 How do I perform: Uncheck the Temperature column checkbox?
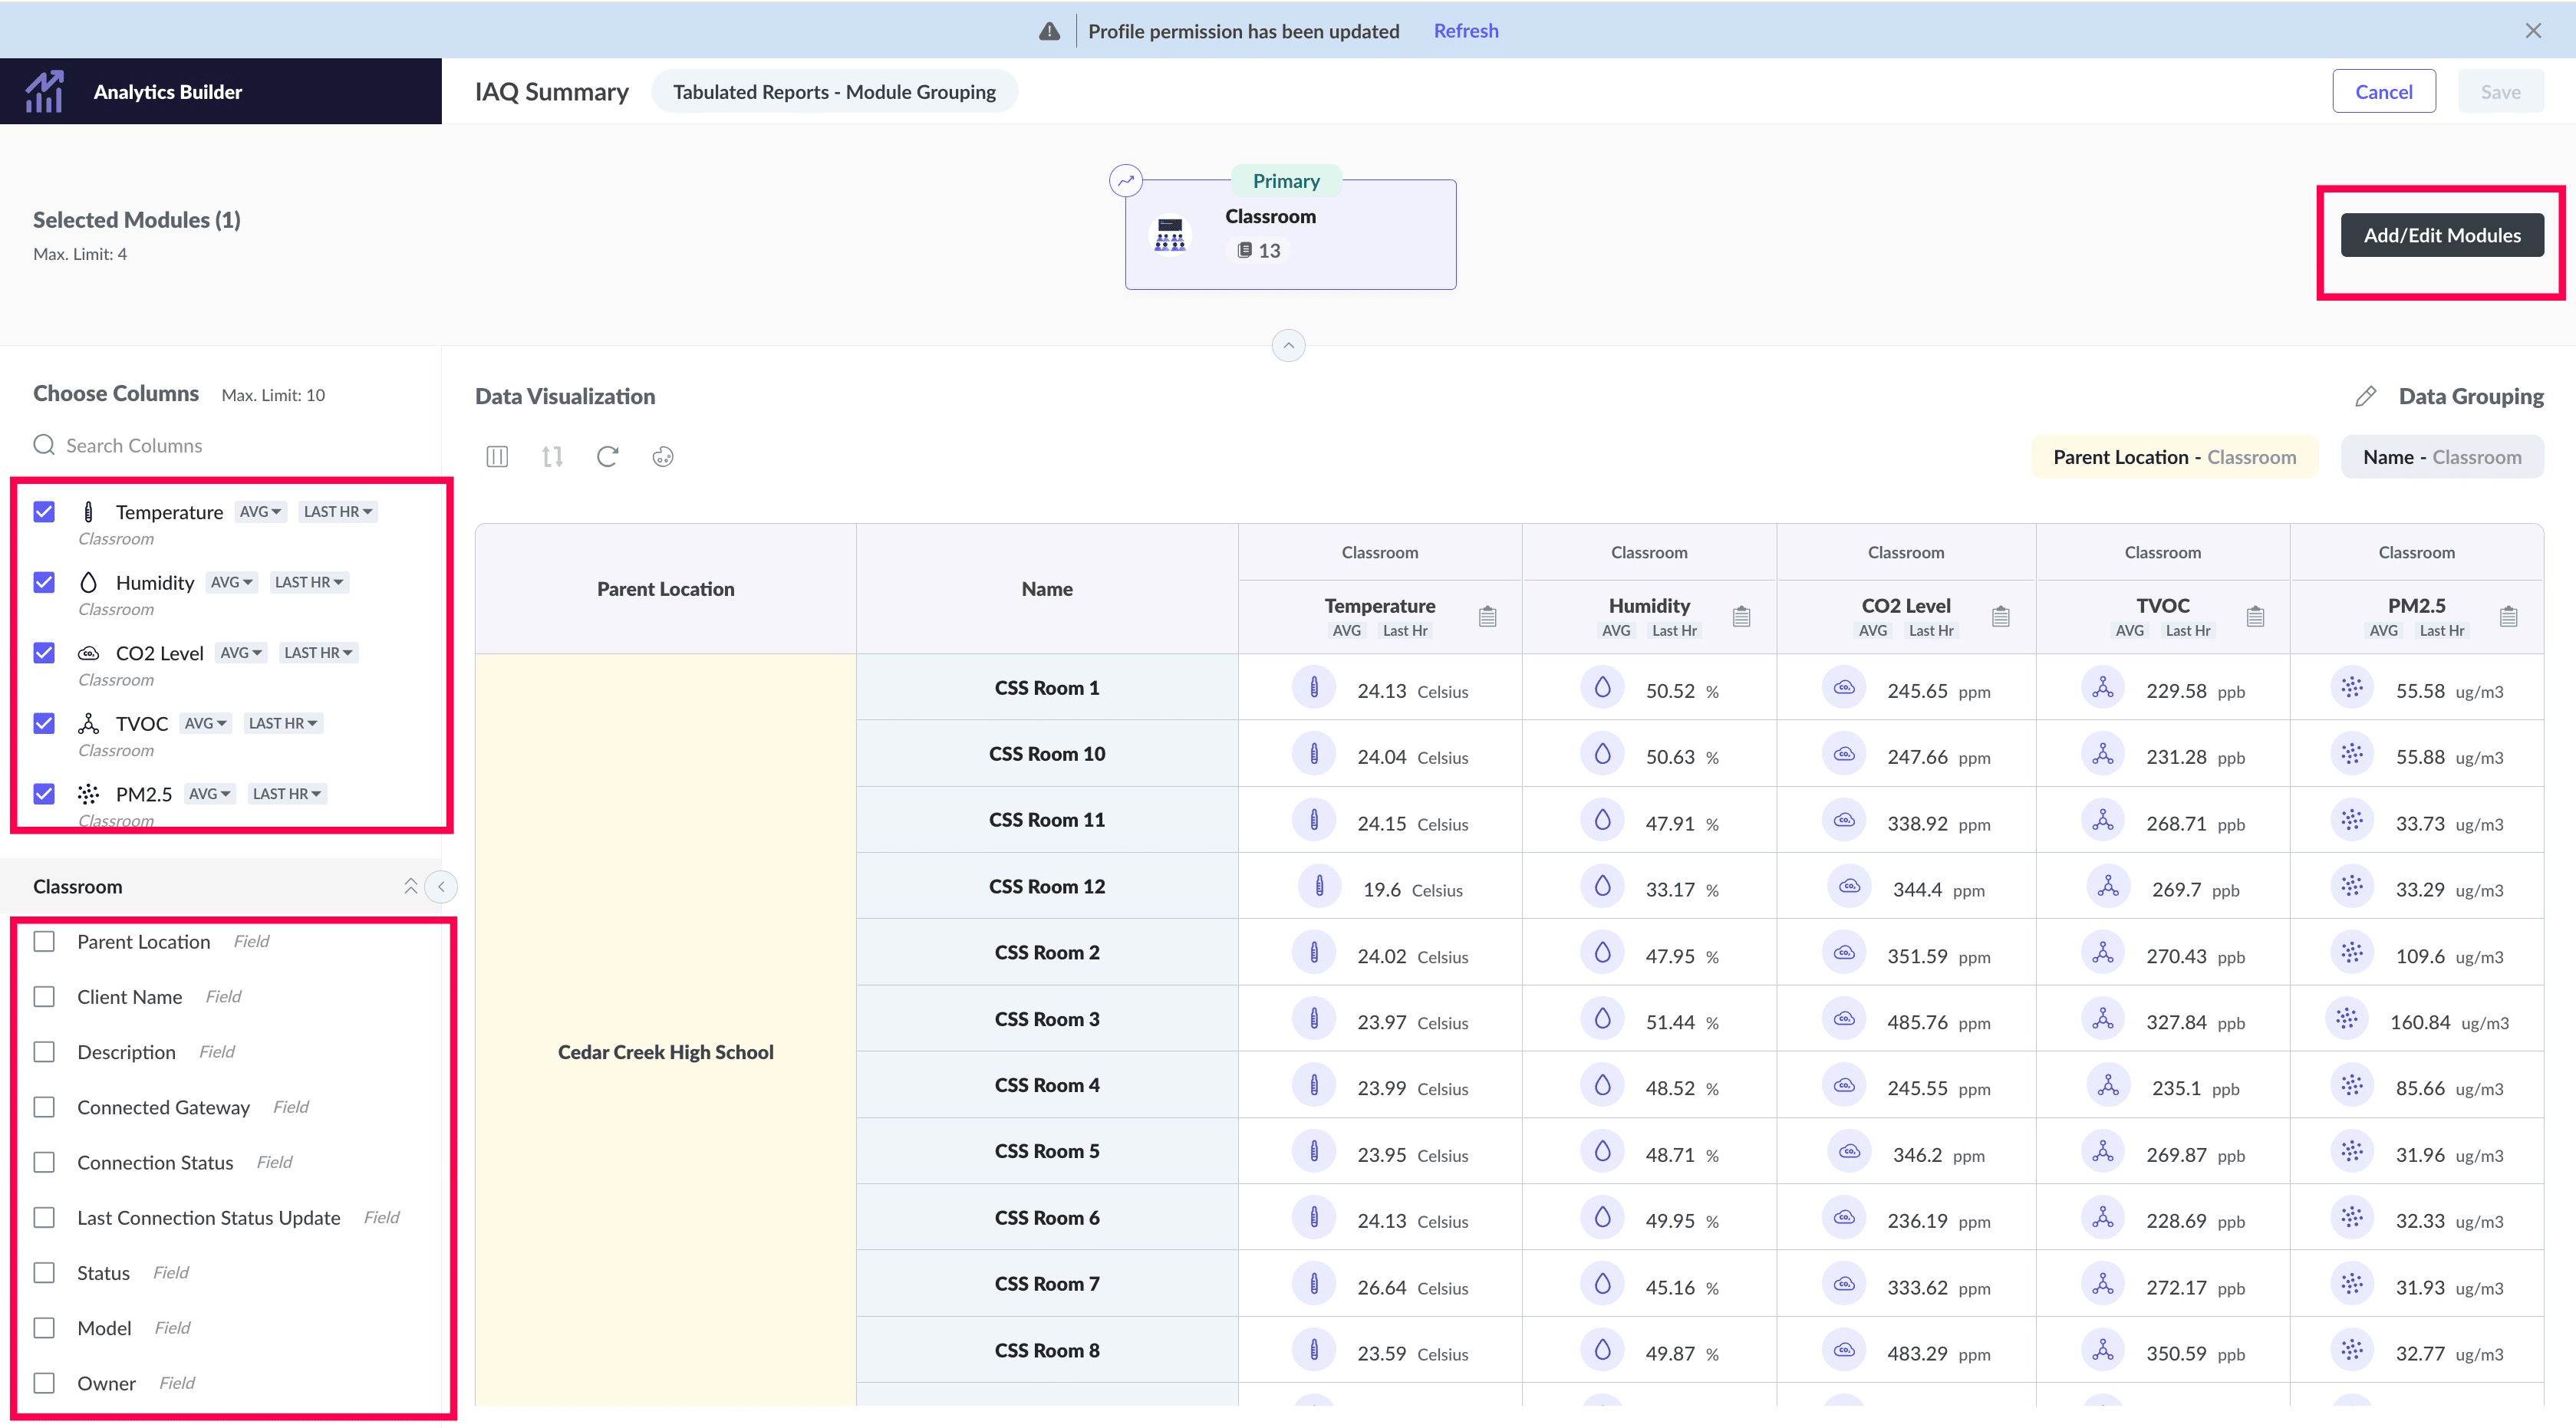[44, 512]
